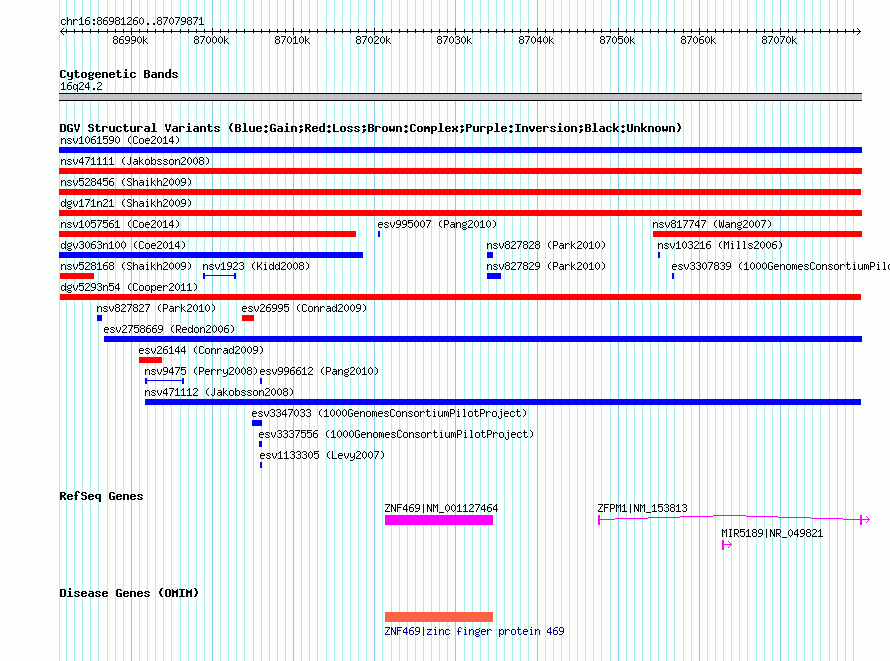This screenshot has width=890, height=661.
Task: Click the esv26995 red loss bar
Action: [247, 318]
